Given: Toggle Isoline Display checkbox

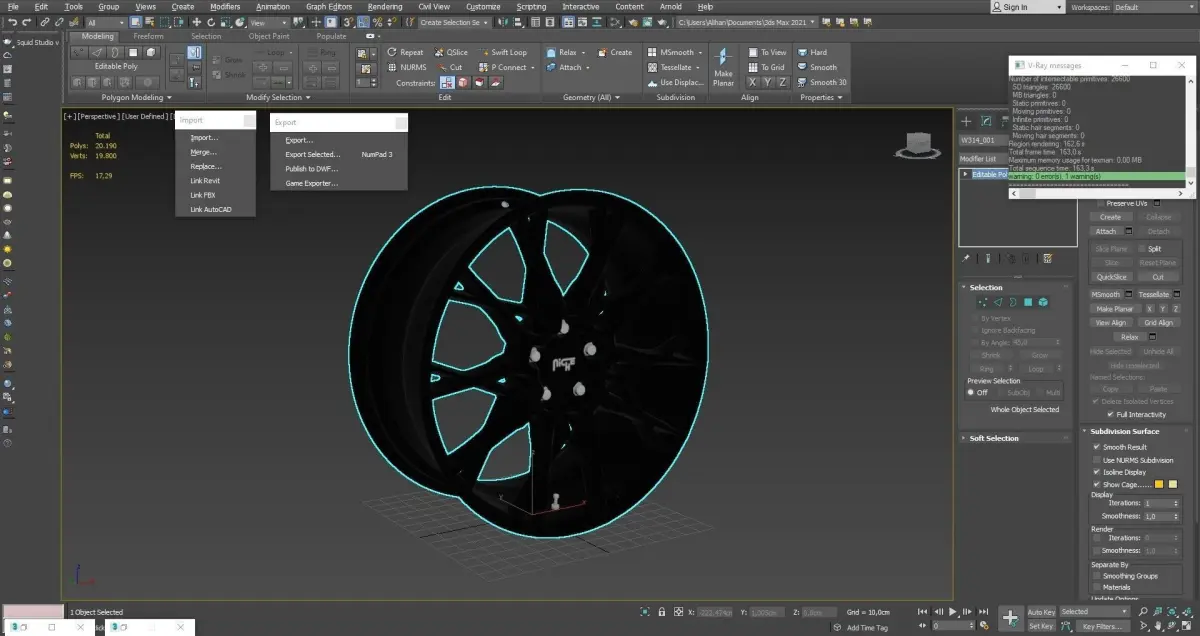Looking at the screenshot, I should point(1097,471).
